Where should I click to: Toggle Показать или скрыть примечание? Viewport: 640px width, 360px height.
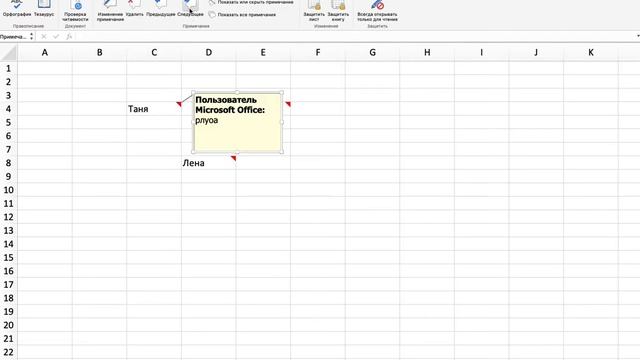[x=251, y=2]
